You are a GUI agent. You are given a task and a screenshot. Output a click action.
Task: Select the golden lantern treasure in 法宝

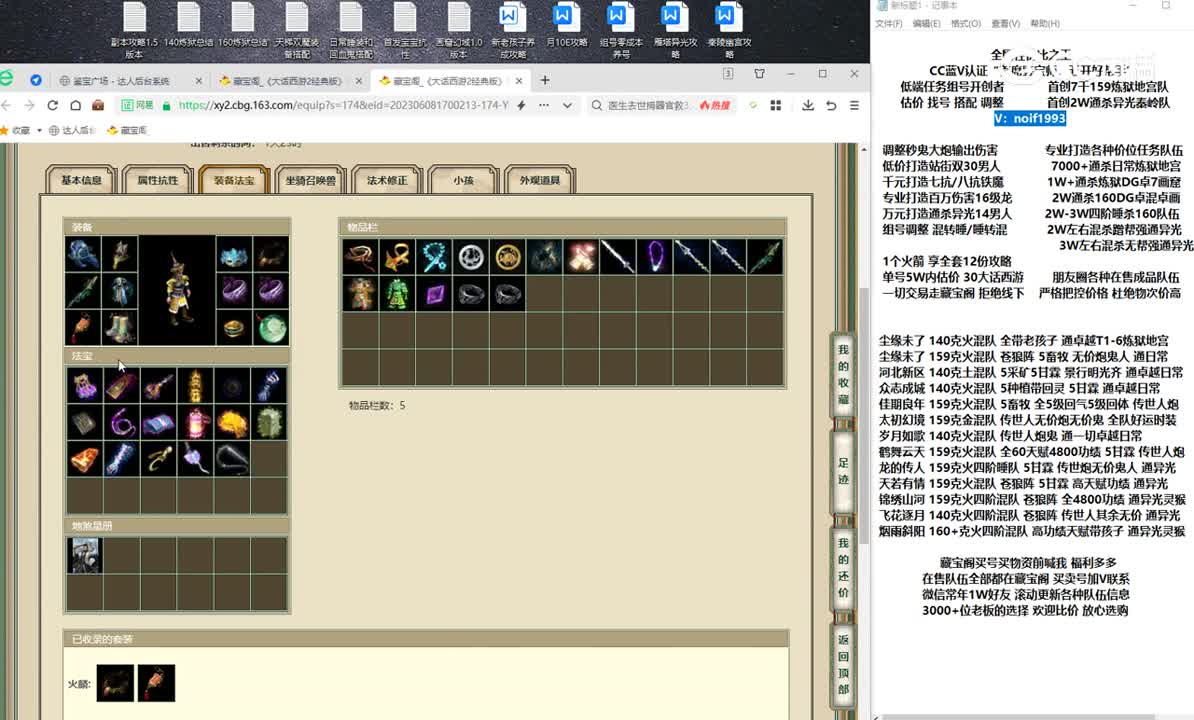coord(196,386)
